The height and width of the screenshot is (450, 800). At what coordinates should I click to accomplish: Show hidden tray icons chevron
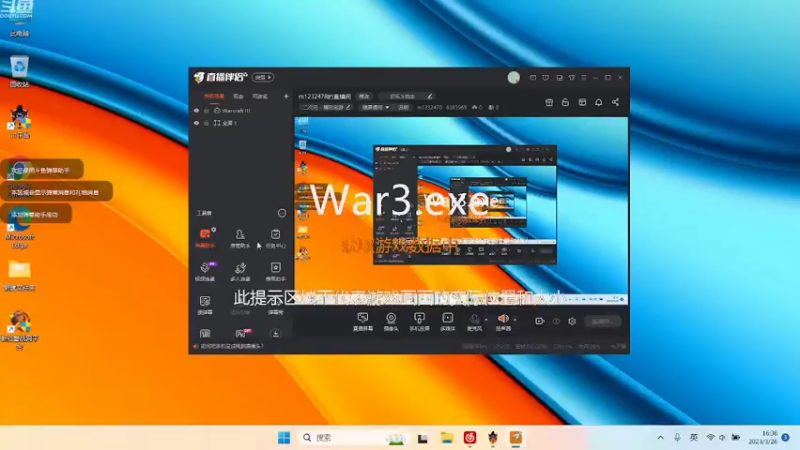(x=661, y=438)
